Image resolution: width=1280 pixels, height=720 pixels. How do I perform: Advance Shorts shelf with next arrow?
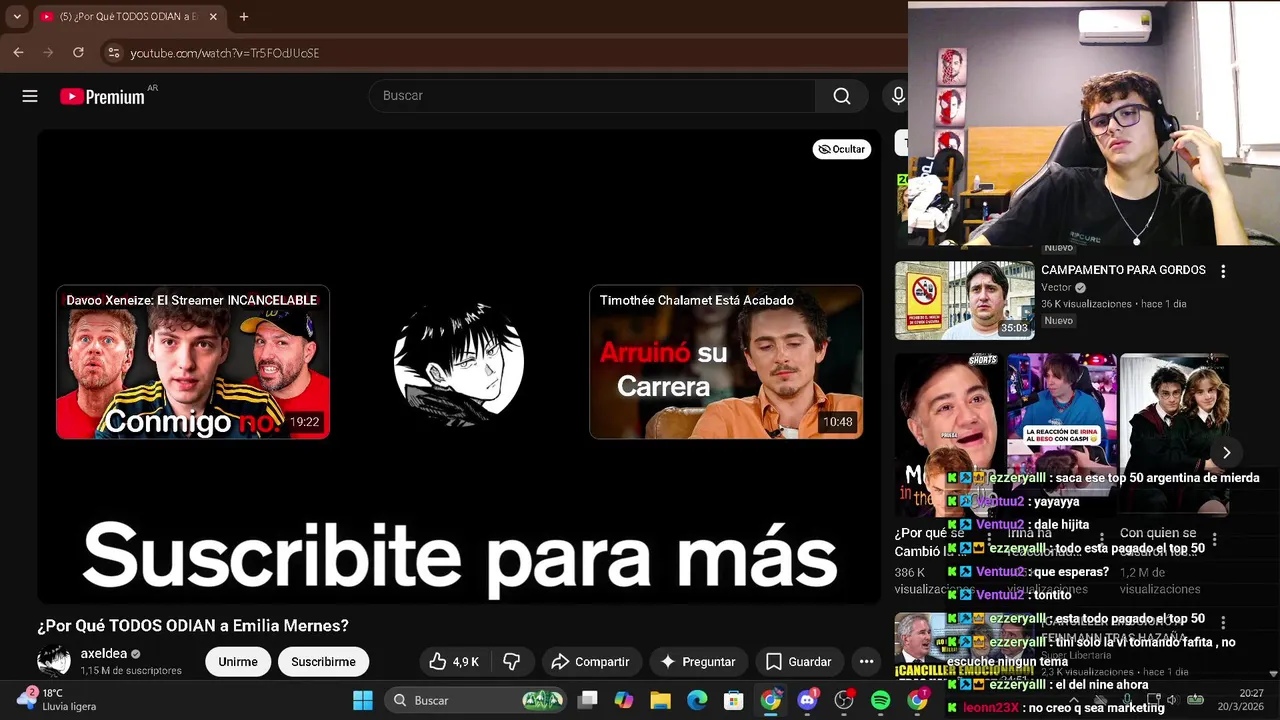click(x=1226, y=452)
